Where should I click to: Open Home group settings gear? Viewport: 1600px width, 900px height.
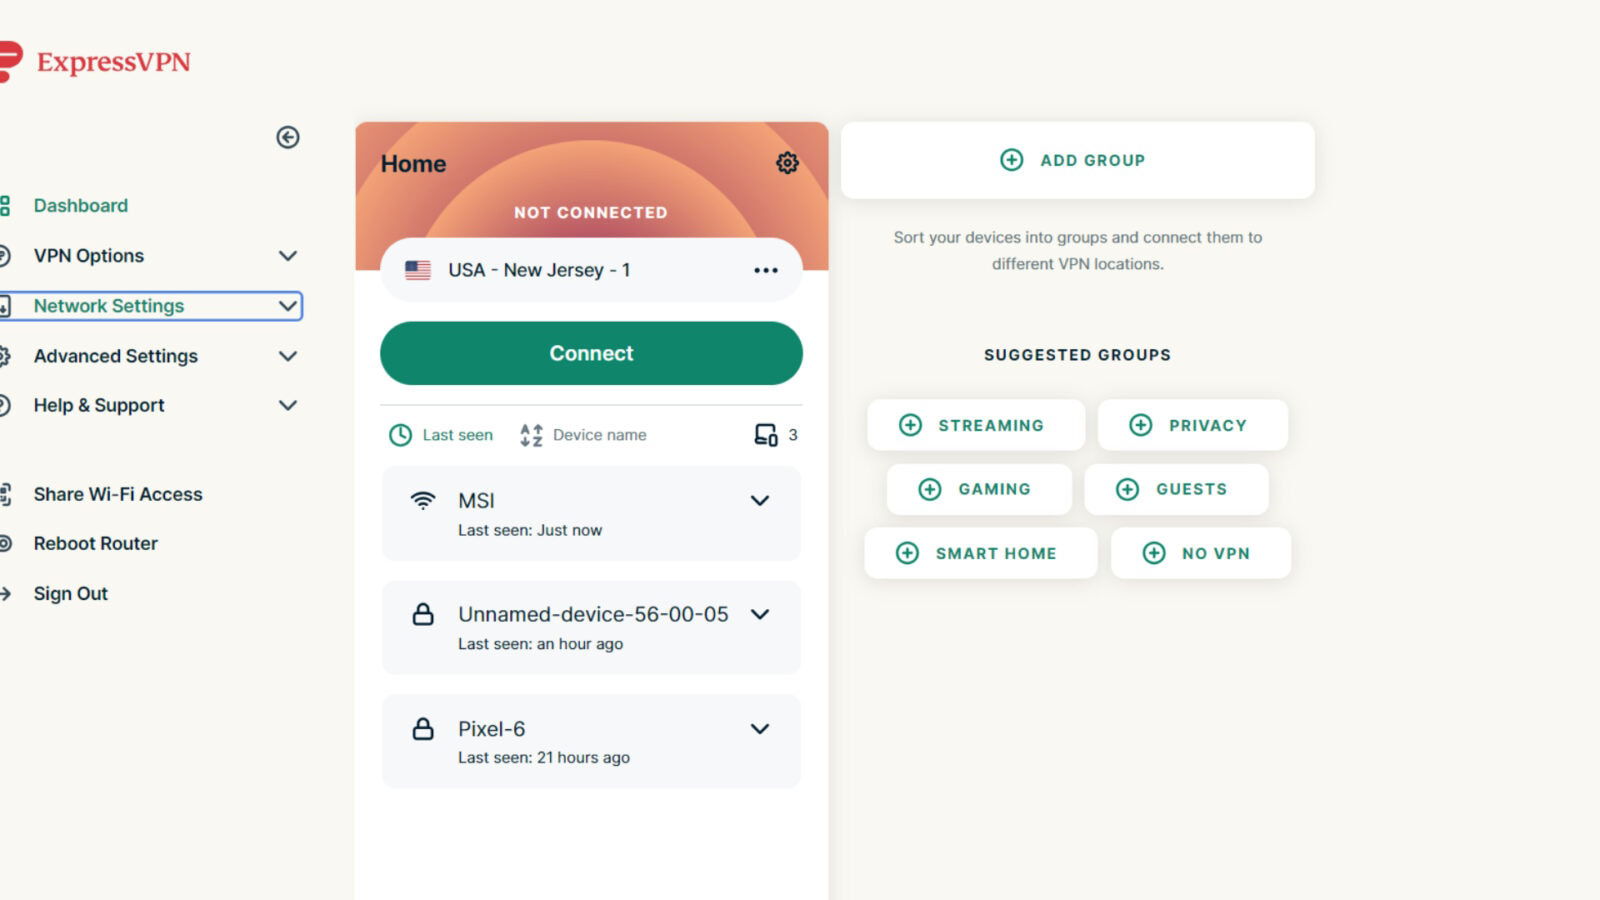pos(788,163)
